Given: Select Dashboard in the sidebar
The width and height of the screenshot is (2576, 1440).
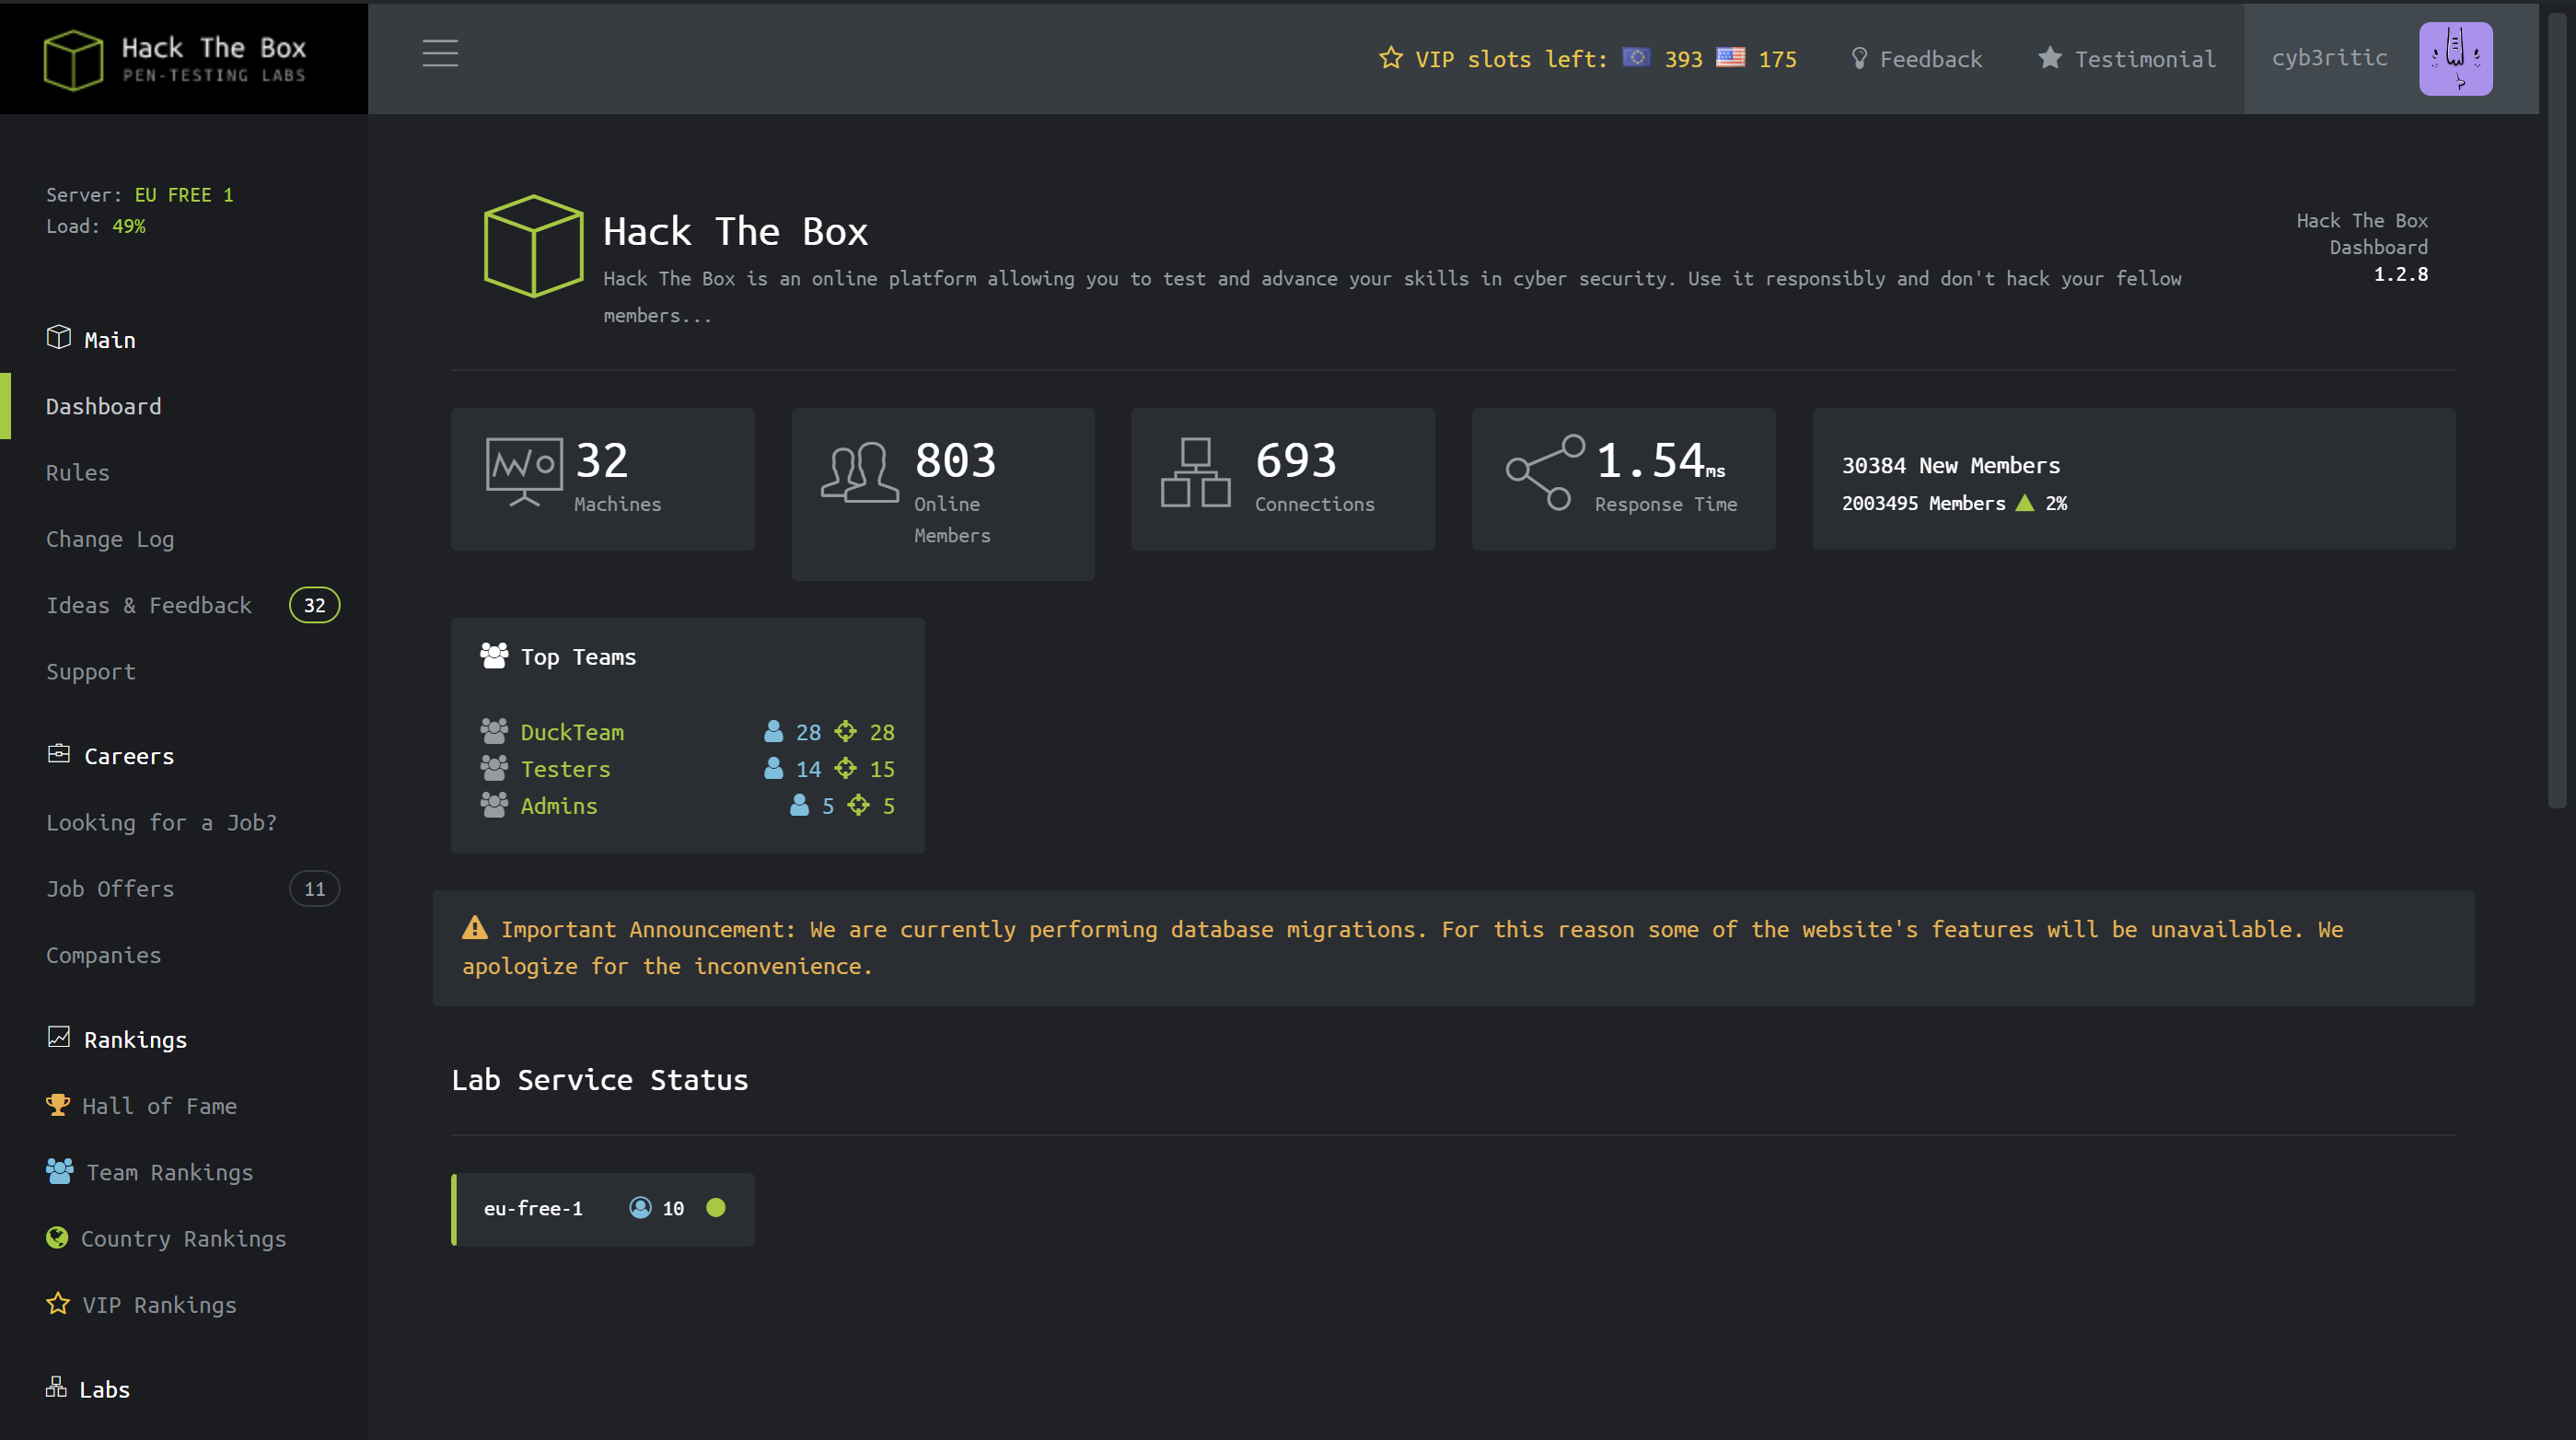Looking at the screenshot, I should coord(104,406).
